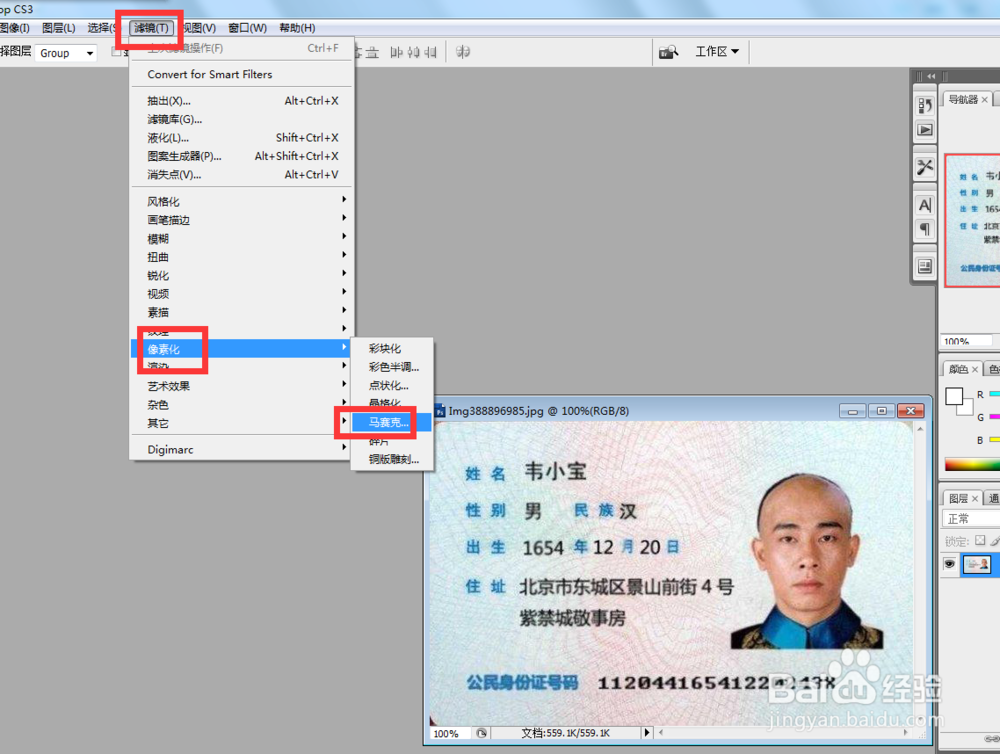Click the distribute right edges icon
The image size is (1000, 754).
430,52
